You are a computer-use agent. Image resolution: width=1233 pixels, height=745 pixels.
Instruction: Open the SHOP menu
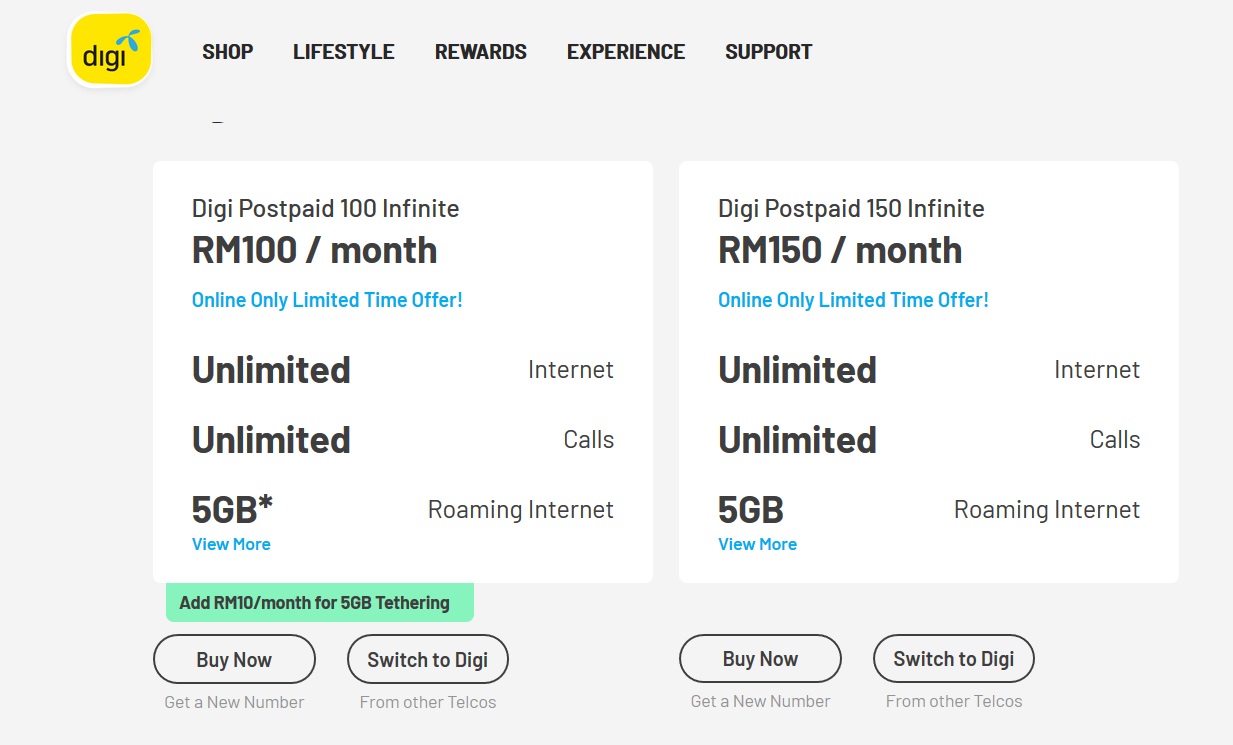pos(227,52)
